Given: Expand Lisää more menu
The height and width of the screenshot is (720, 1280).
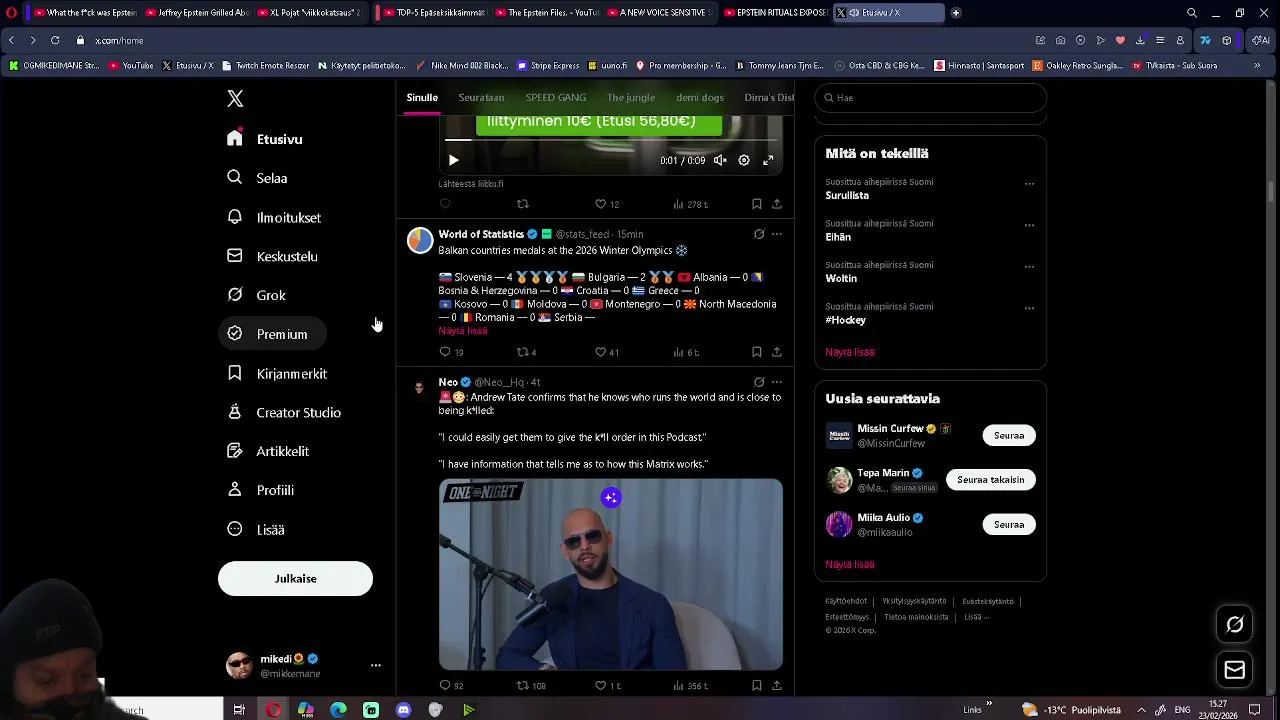Looking at the screenshot, I should point(256,529).
